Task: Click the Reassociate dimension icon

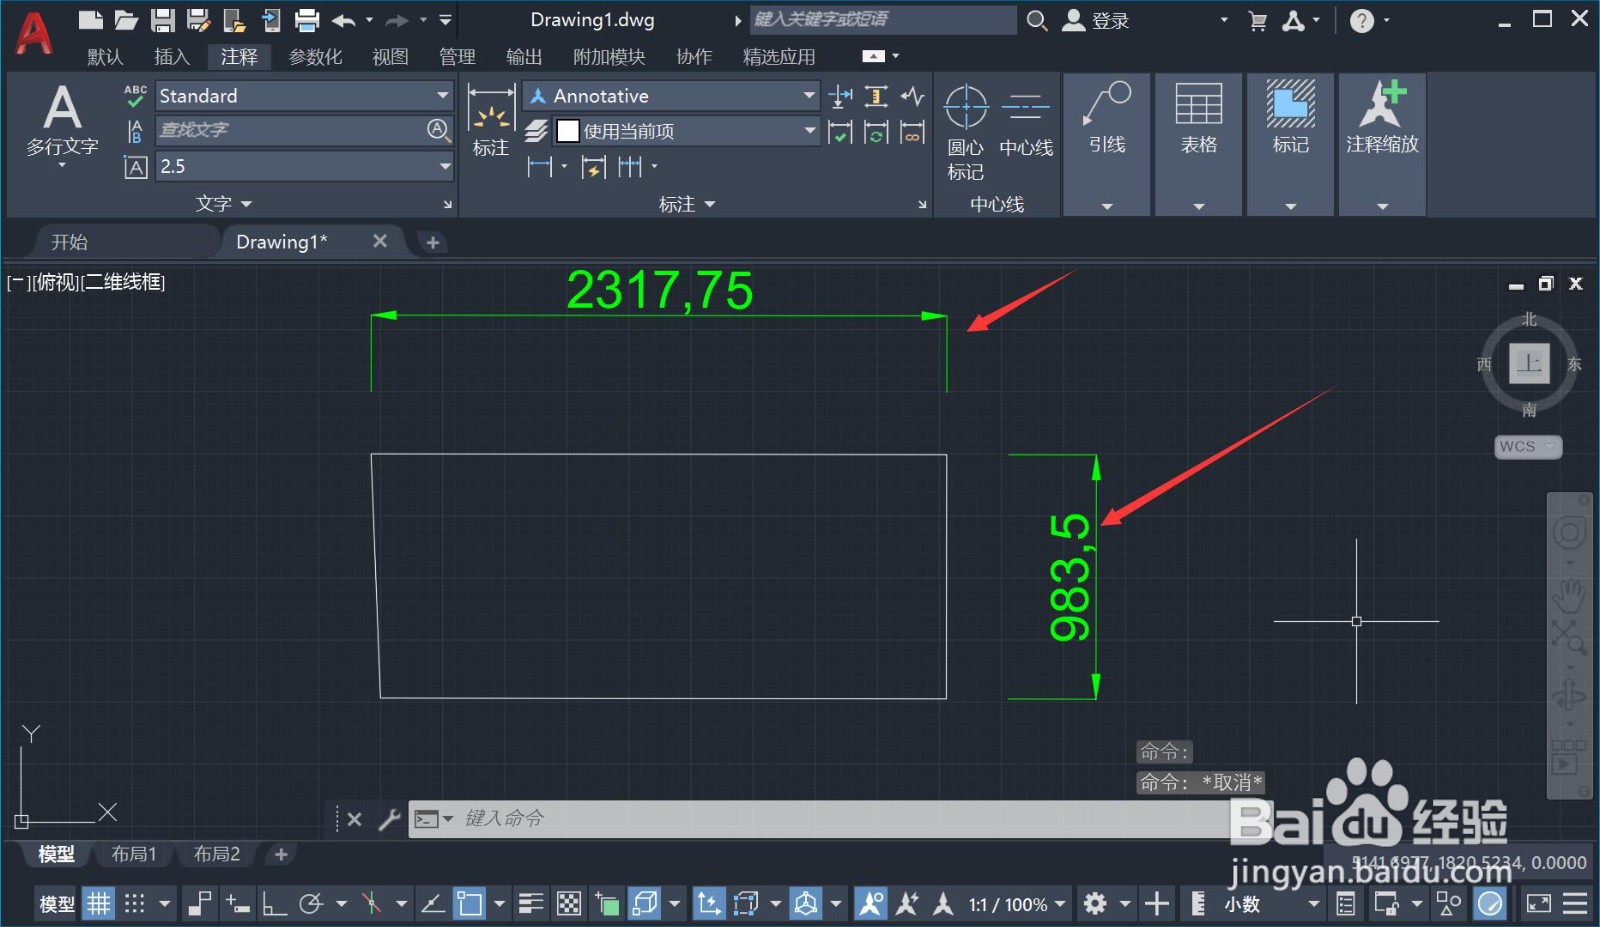Action: point(912,132)
